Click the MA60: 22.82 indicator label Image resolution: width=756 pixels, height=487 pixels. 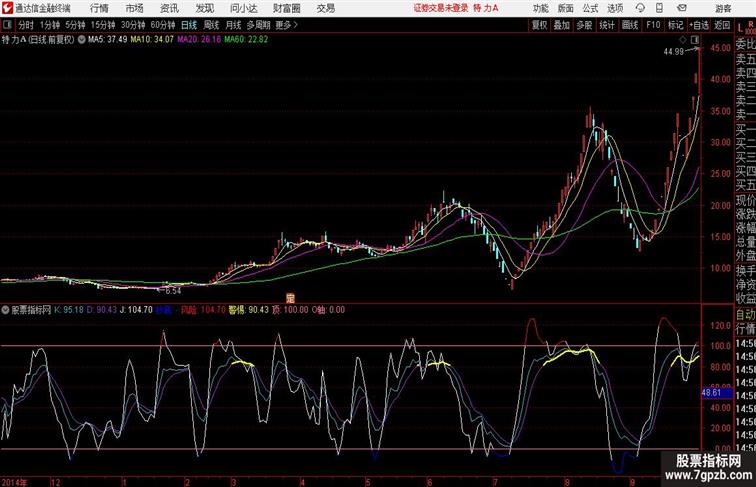246,40
